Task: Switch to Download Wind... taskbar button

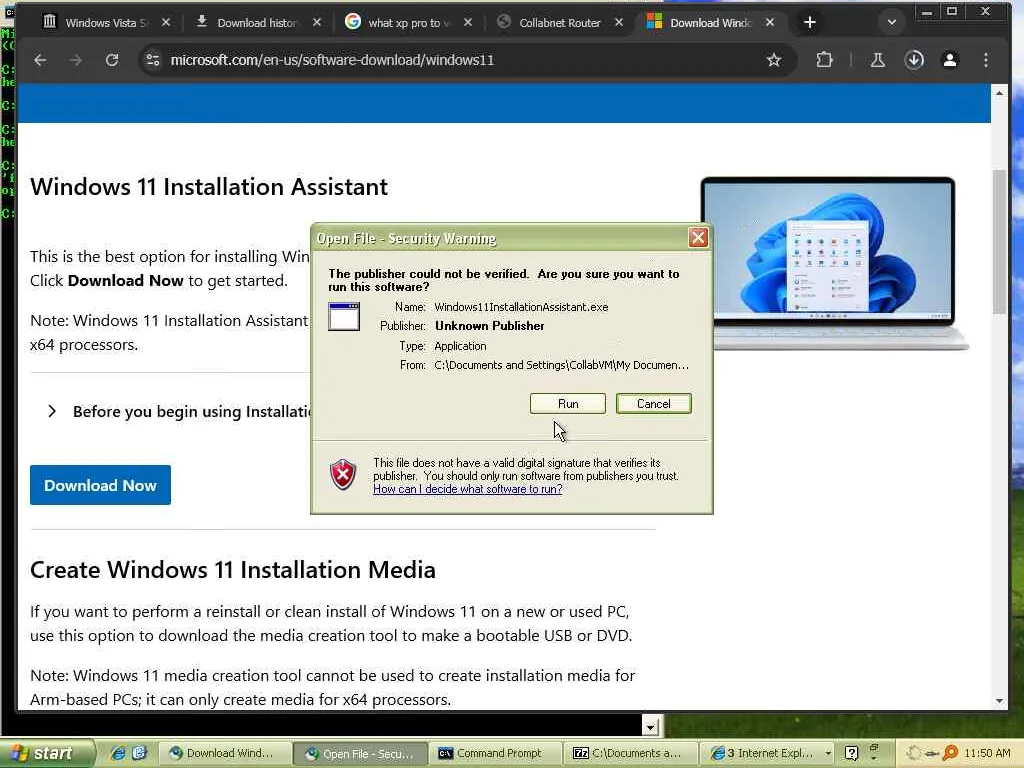Action: (x=224, y=754)
